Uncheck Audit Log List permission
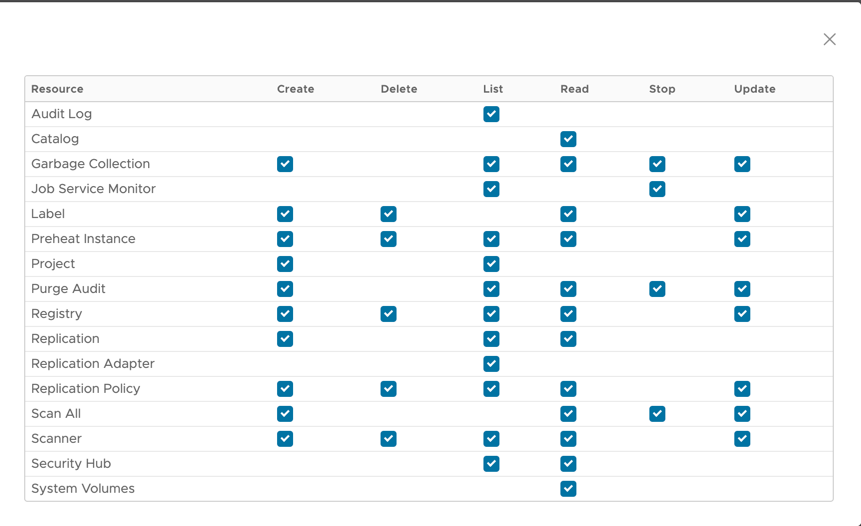 pos(491,114)
